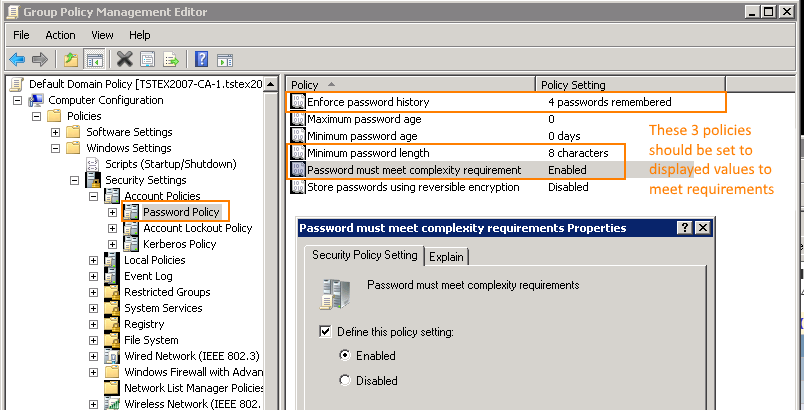
Task: Click the complexity requirement policy row icon
Action: click(297, 170)
